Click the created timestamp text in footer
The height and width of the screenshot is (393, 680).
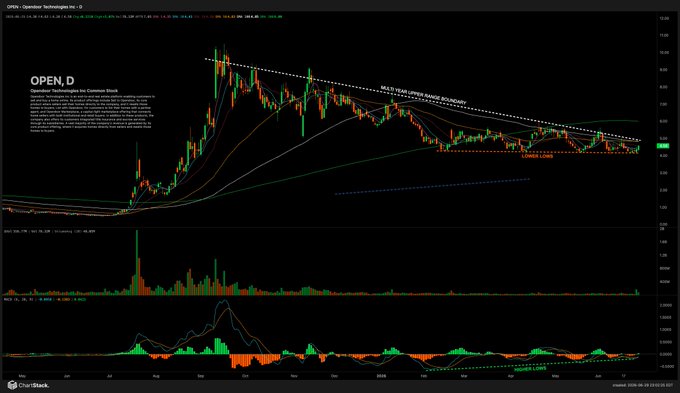click(643, 385)
